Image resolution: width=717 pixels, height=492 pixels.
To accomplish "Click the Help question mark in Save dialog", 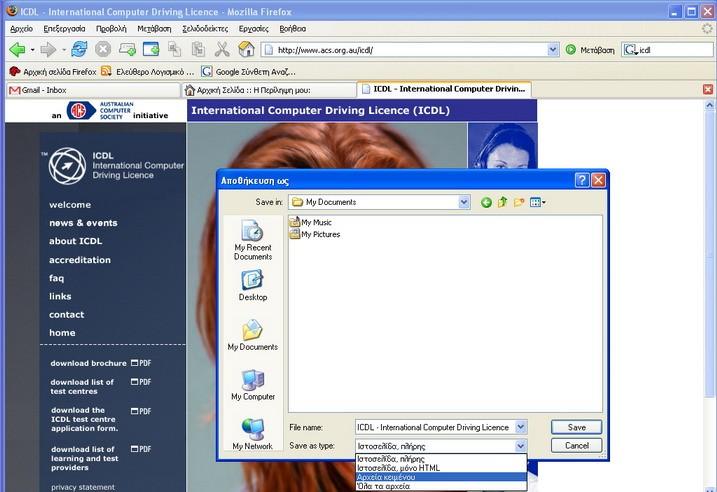I will [582, 180].
